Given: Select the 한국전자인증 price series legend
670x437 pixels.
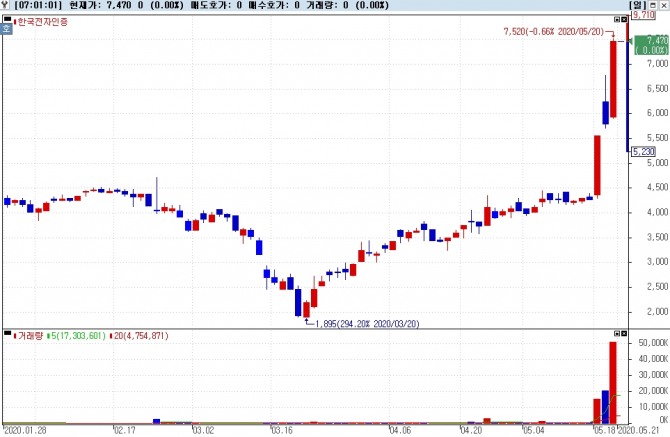Looking at the screenshot, I should [x=41, y=21].
